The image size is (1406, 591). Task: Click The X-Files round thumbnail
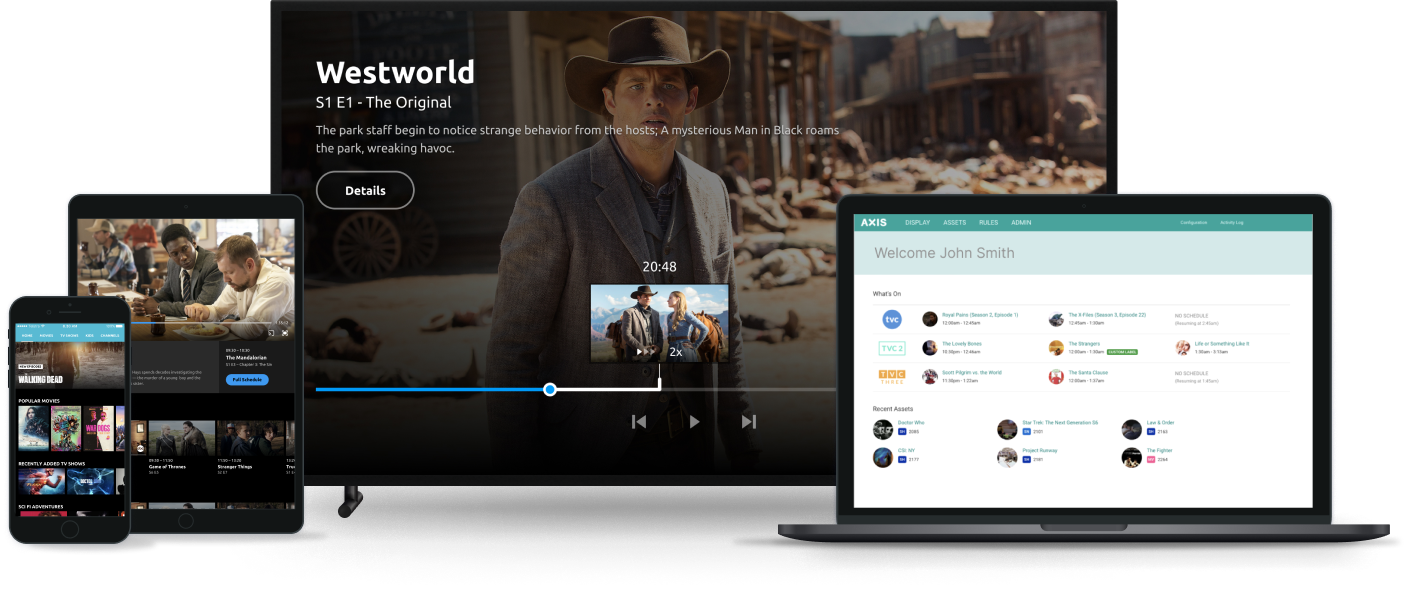pyautogui.click(x=1056, y=319)
